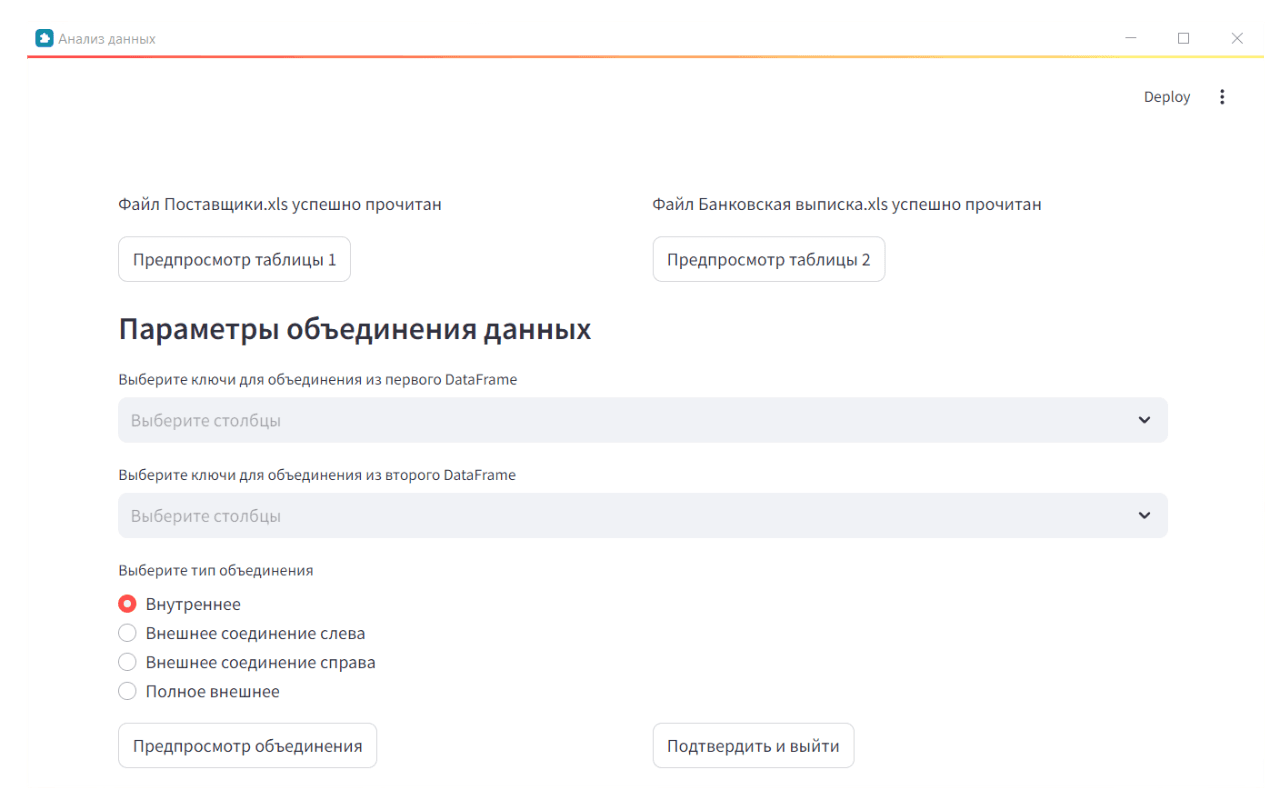Expand the second DataFrame keys dropdown chevron

click(x=1144, y=515)
